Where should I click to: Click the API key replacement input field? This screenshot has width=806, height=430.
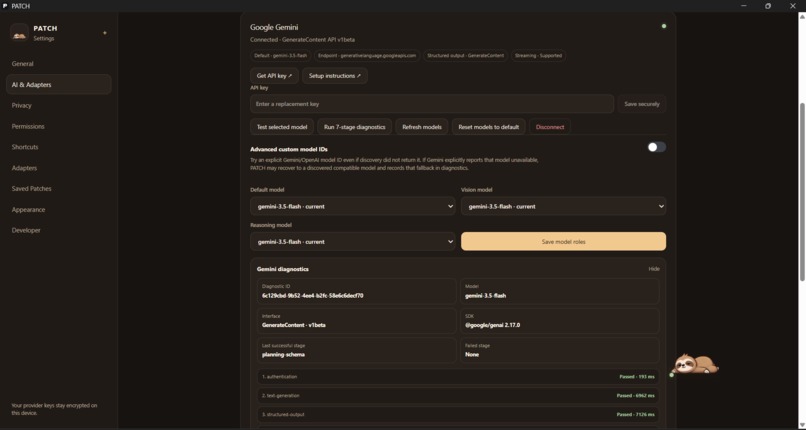[432, 104]
